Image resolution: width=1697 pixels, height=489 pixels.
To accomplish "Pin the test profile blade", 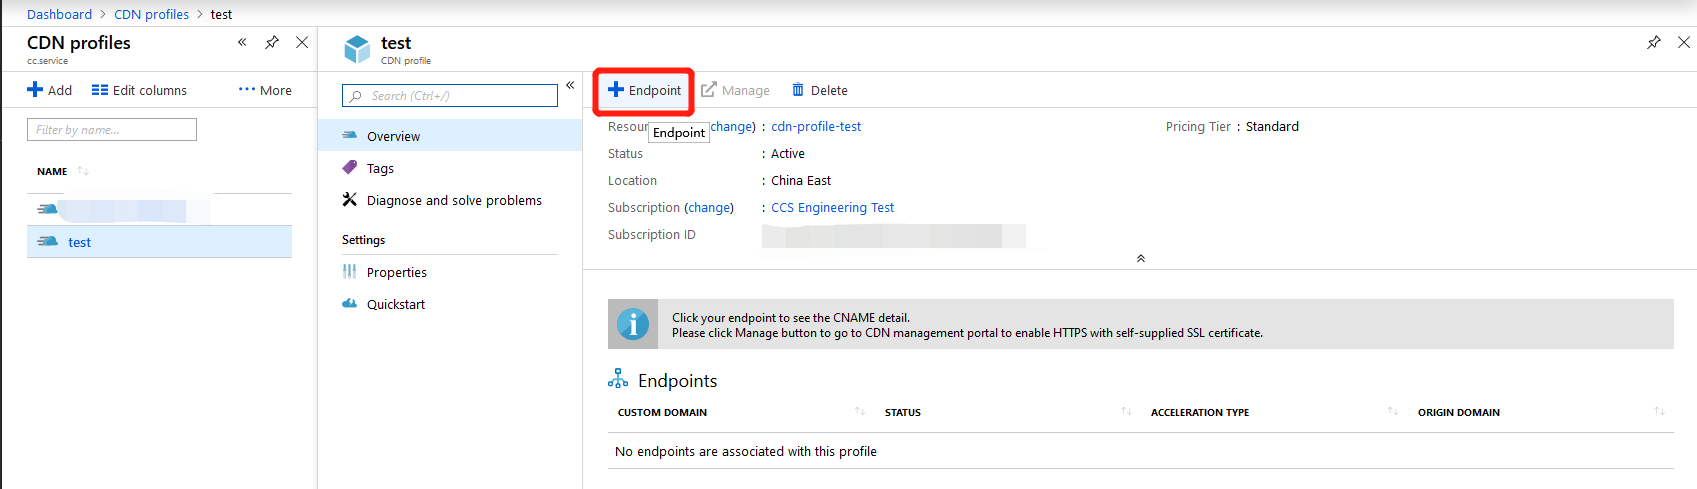I will pyautogui.click(x=1653, y=42).
